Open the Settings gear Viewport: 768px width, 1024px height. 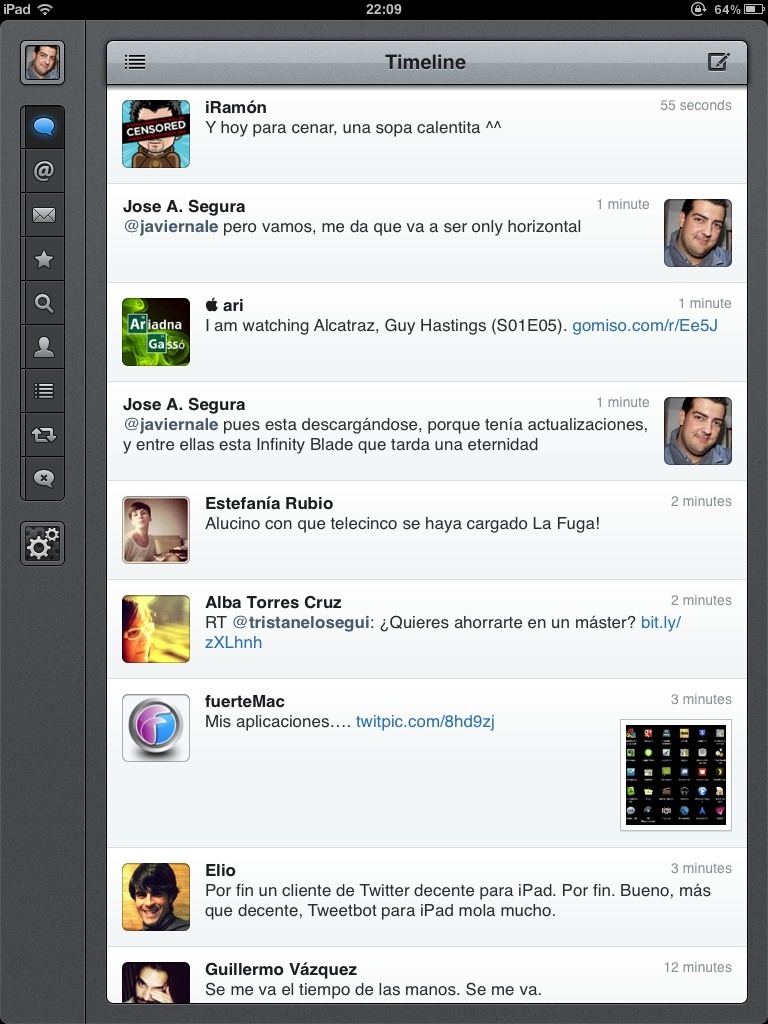click(x=43, y=545)
